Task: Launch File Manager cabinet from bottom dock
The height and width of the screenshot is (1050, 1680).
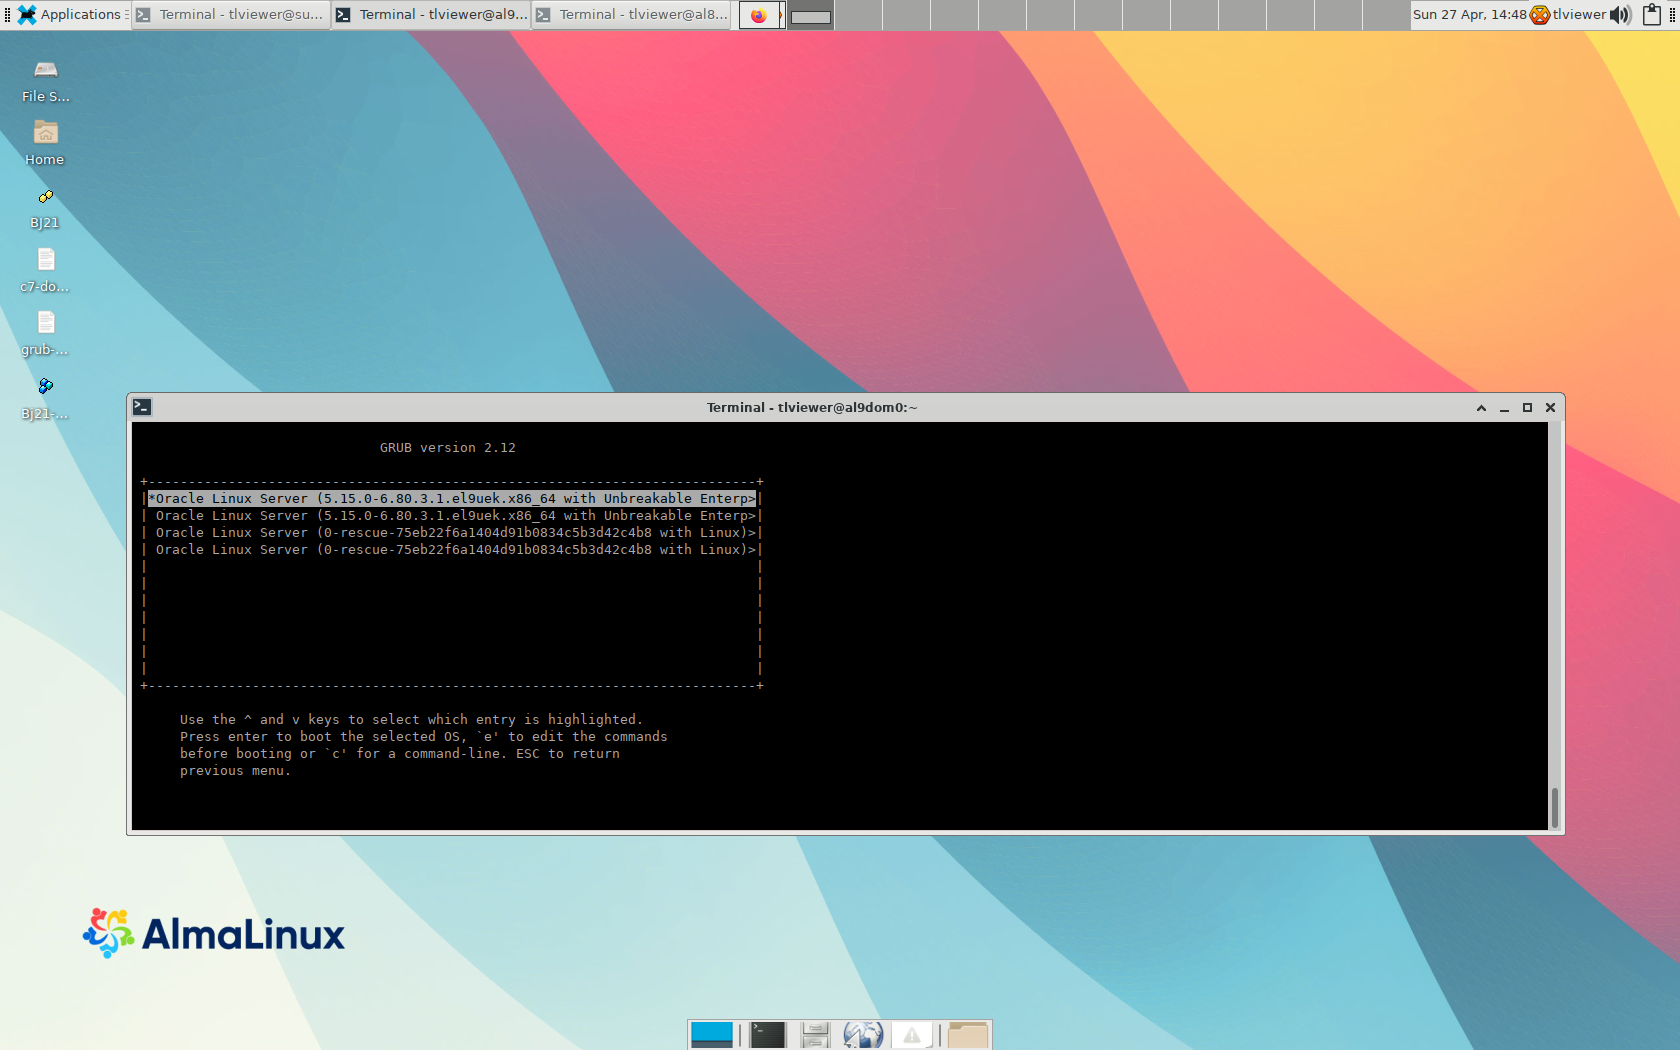Action: [x=815, y=1034]
